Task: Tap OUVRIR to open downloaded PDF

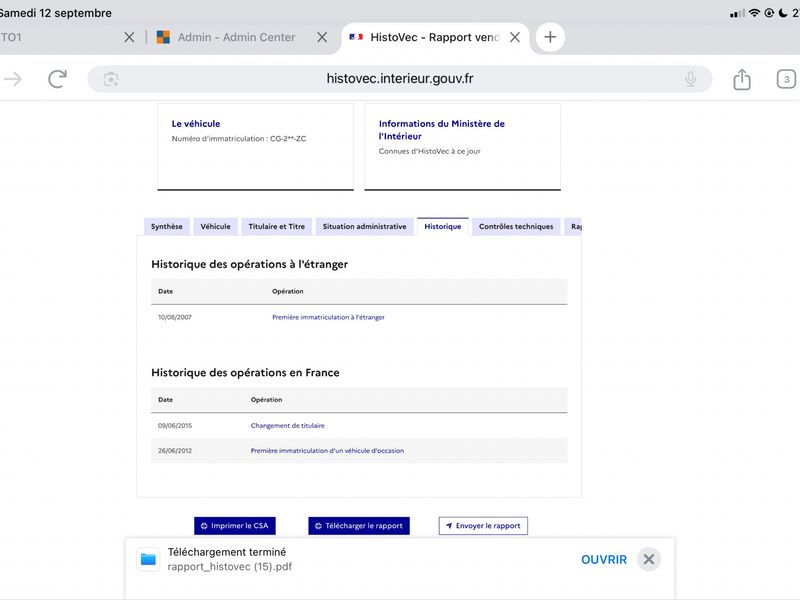Action: point(604,560)
